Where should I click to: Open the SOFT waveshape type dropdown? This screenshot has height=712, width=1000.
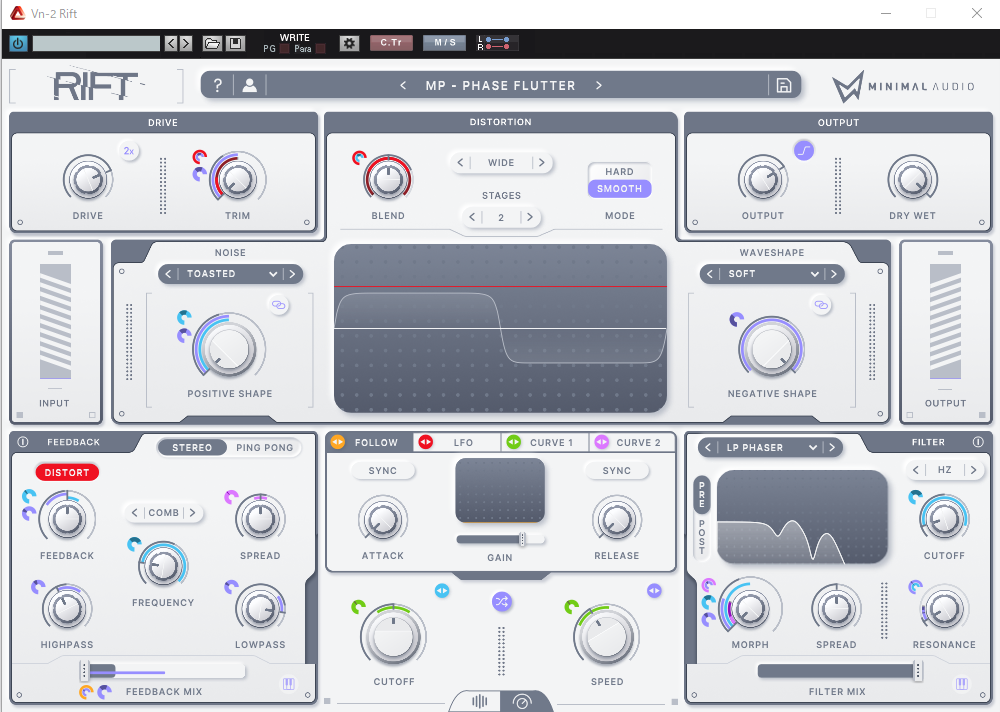(773, 274)
